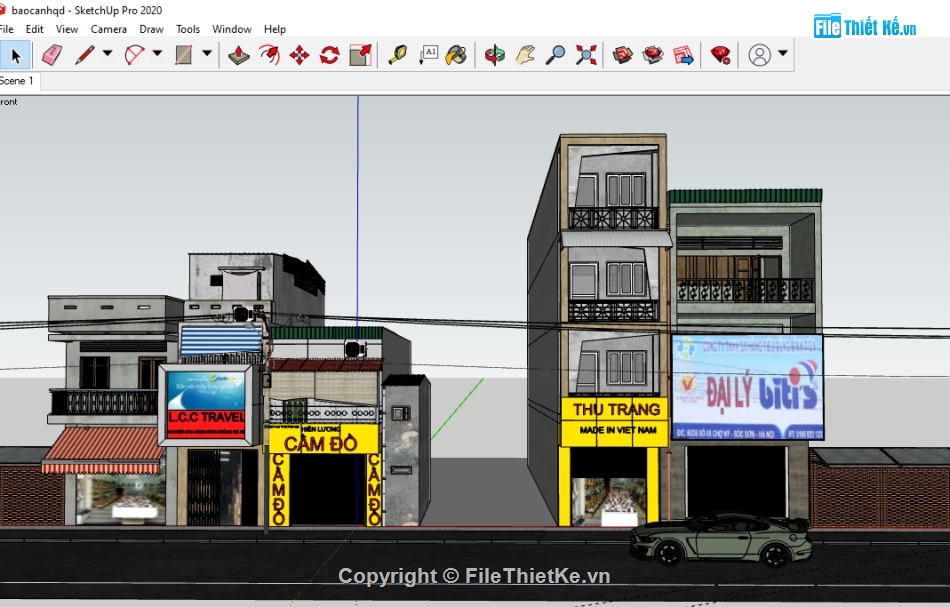This screenshot has width=950, height=607.
Task: Click the user account sign-in icon
Action: (x=760, y=55)
